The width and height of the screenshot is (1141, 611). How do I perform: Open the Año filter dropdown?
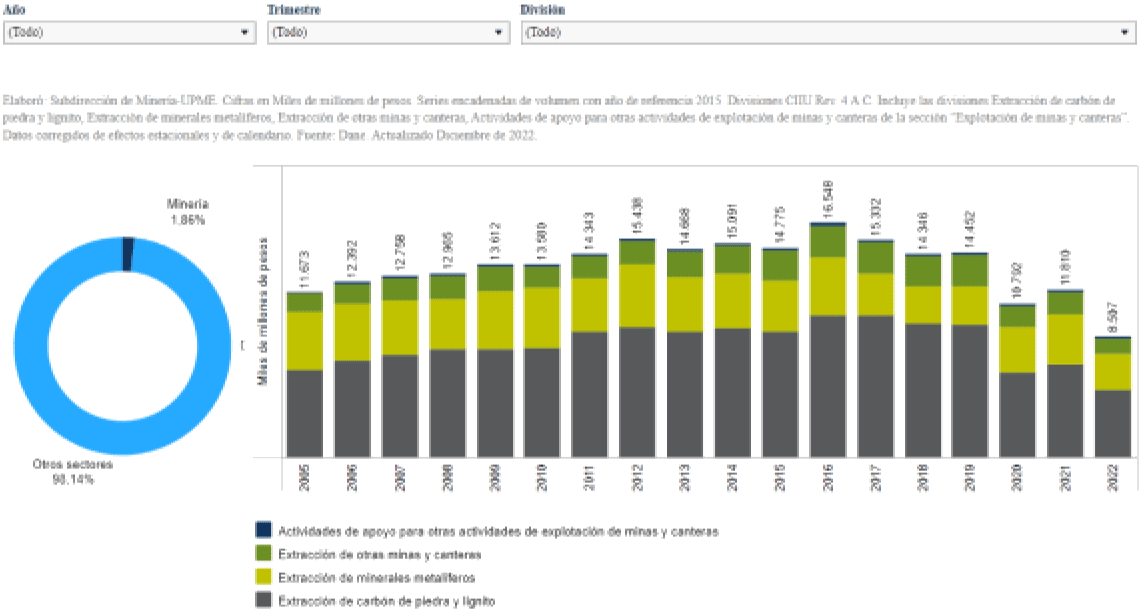130,32
